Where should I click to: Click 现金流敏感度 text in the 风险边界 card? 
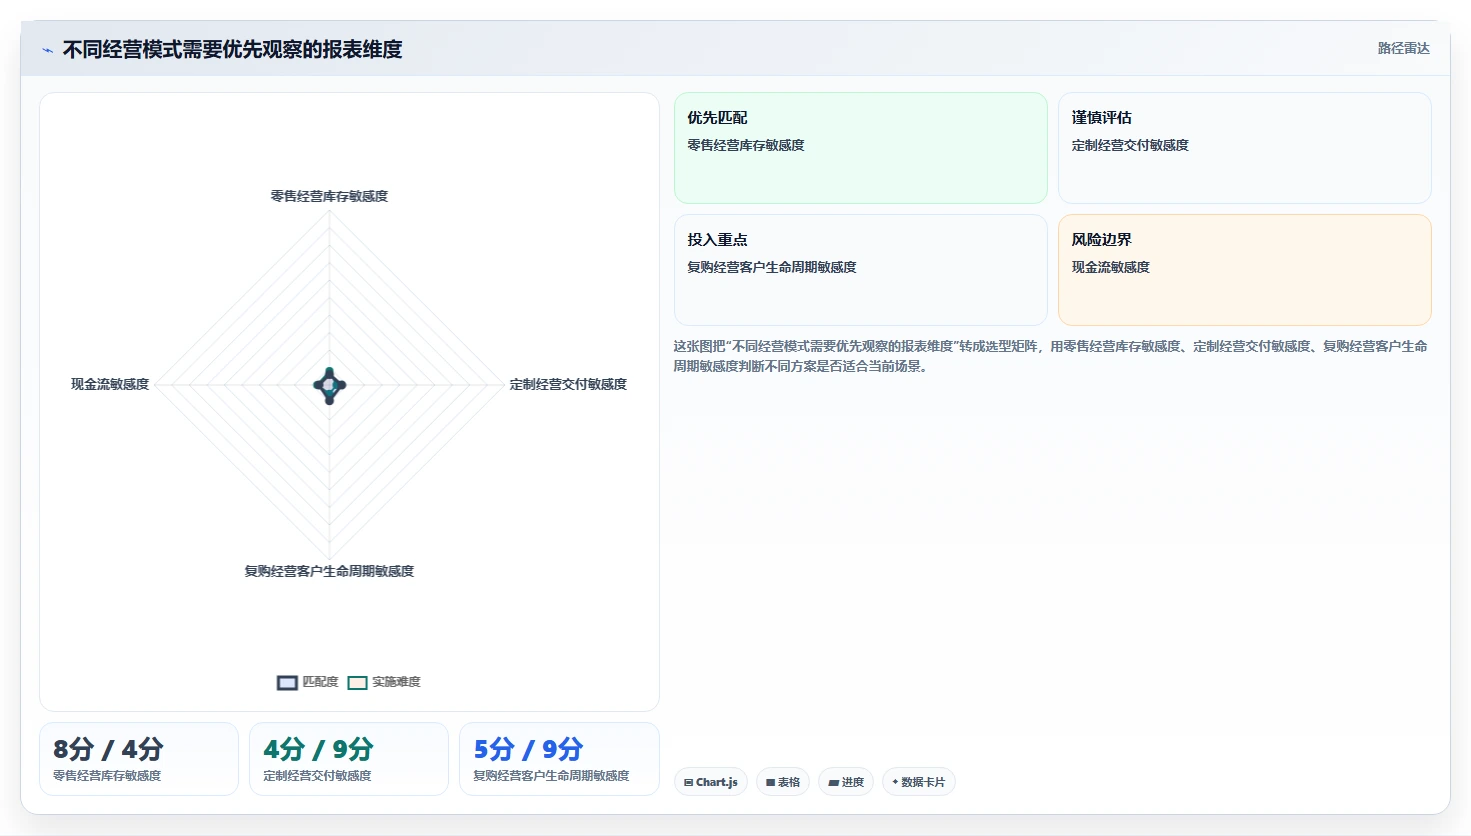pyautogui.click(x=1111, y=267)
